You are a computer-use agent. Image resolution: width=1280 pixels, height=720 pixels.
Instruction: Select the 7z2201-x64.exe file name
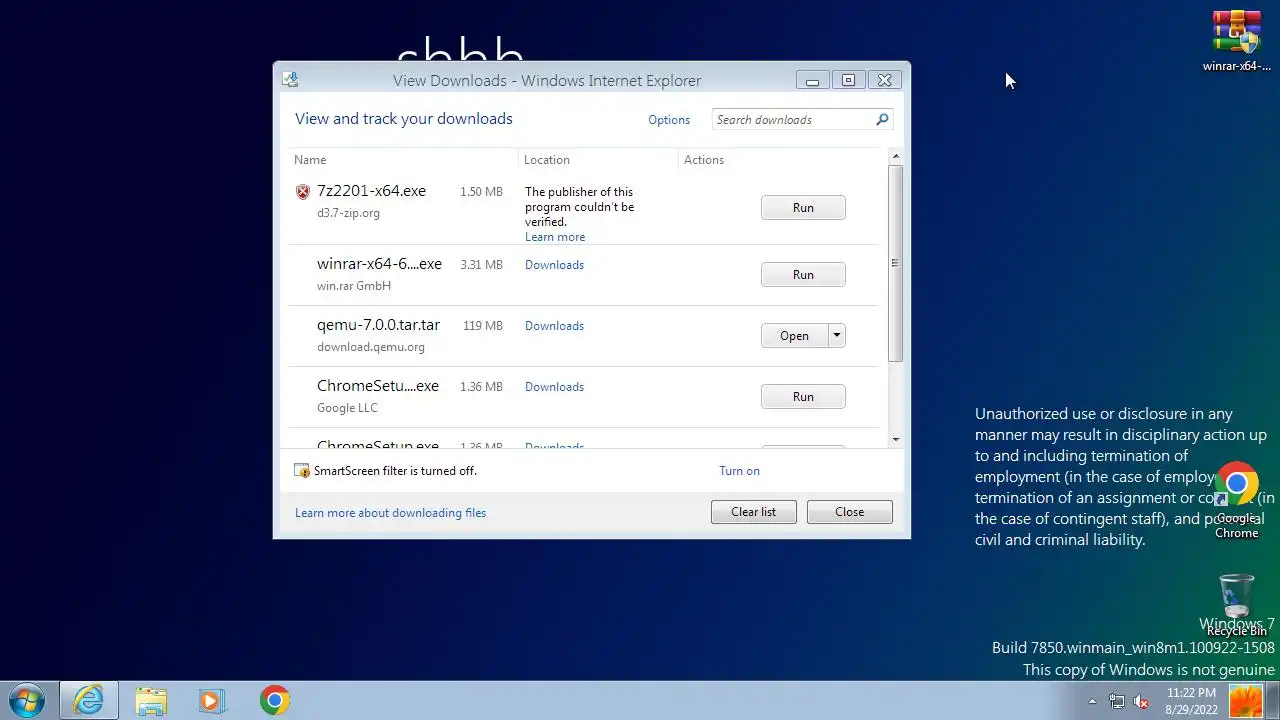371,191
